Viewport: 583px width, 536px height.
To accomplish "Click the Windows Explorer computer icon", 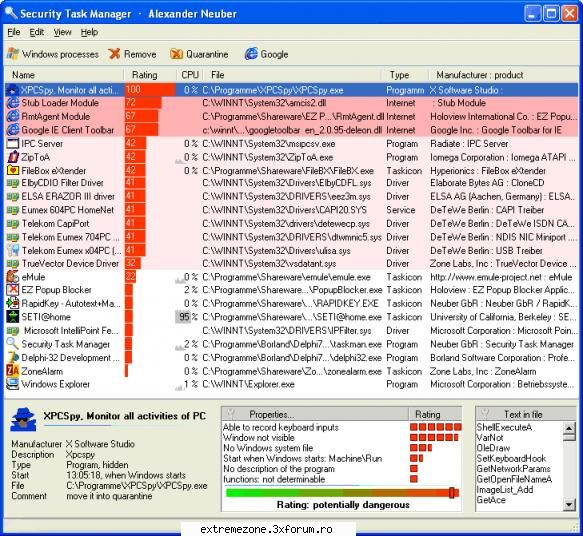I will tap(13, 384).
